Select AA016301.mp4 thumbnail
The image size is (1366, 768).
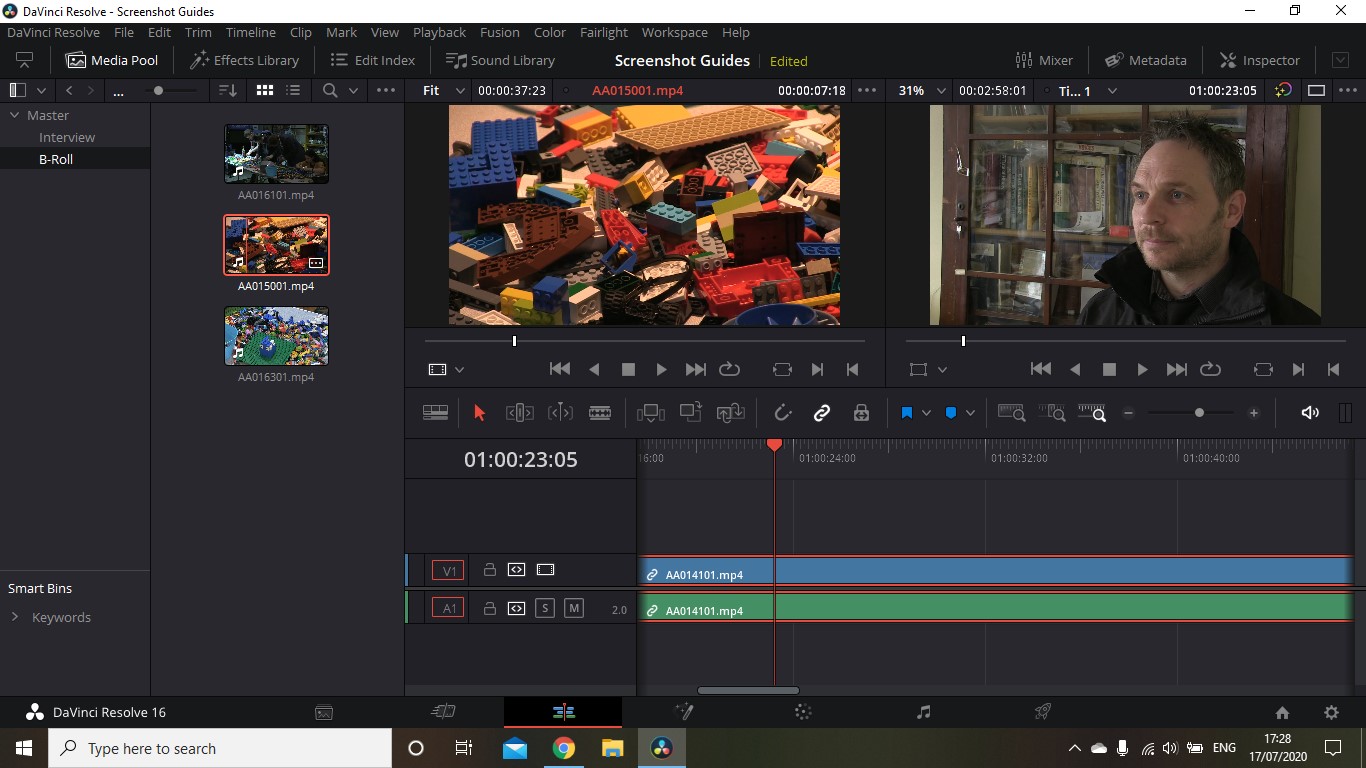[276, 336]
